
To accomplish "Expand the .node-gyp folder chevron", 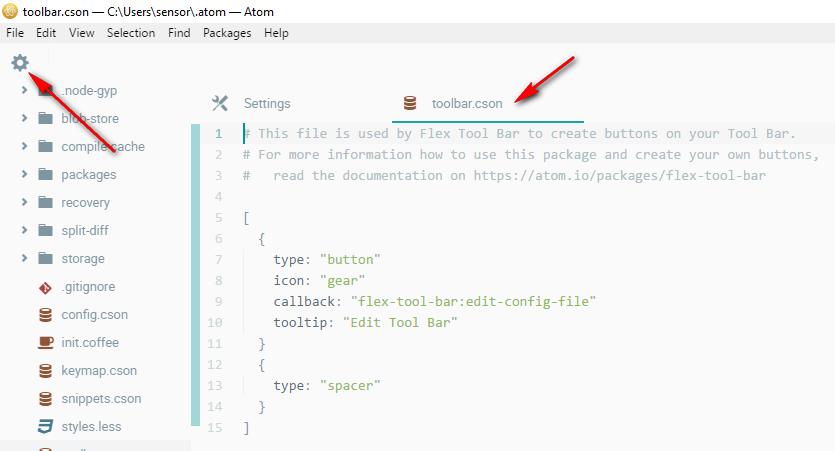I will tap(24, 89).
